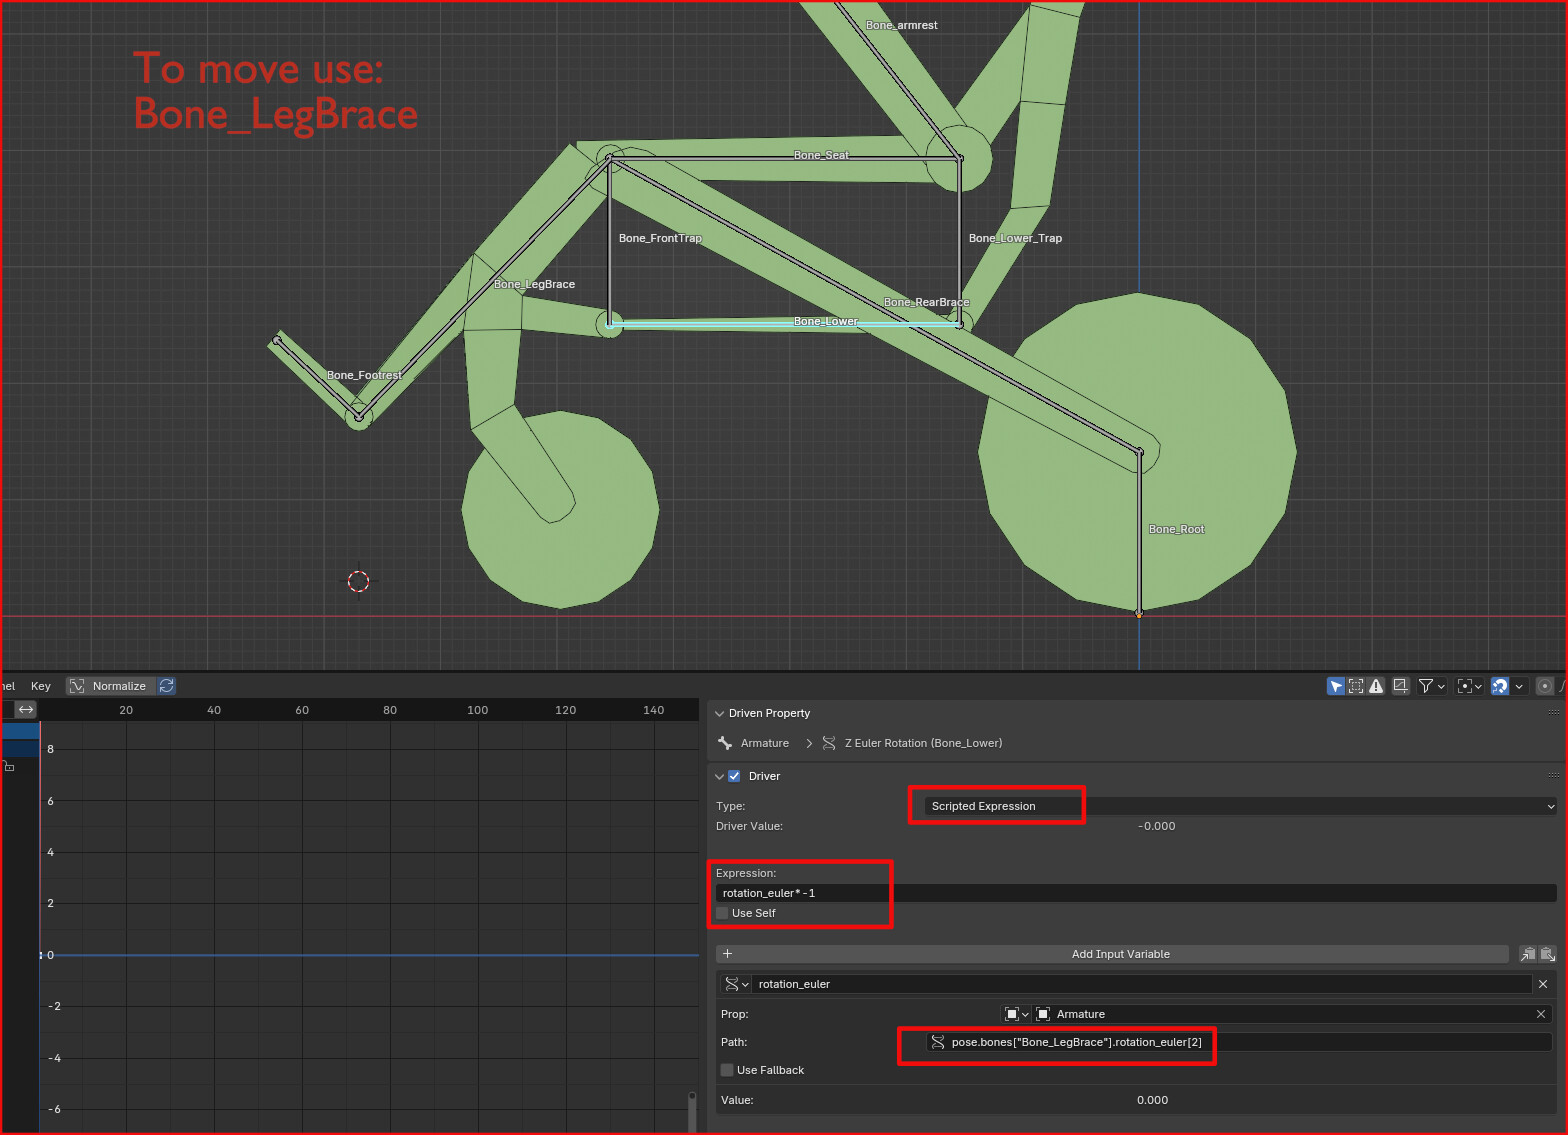Screen dimensions: 1568x1135
Task: Open the Scripted Expression type dropdown
Action: click(x=1240, y=806)
